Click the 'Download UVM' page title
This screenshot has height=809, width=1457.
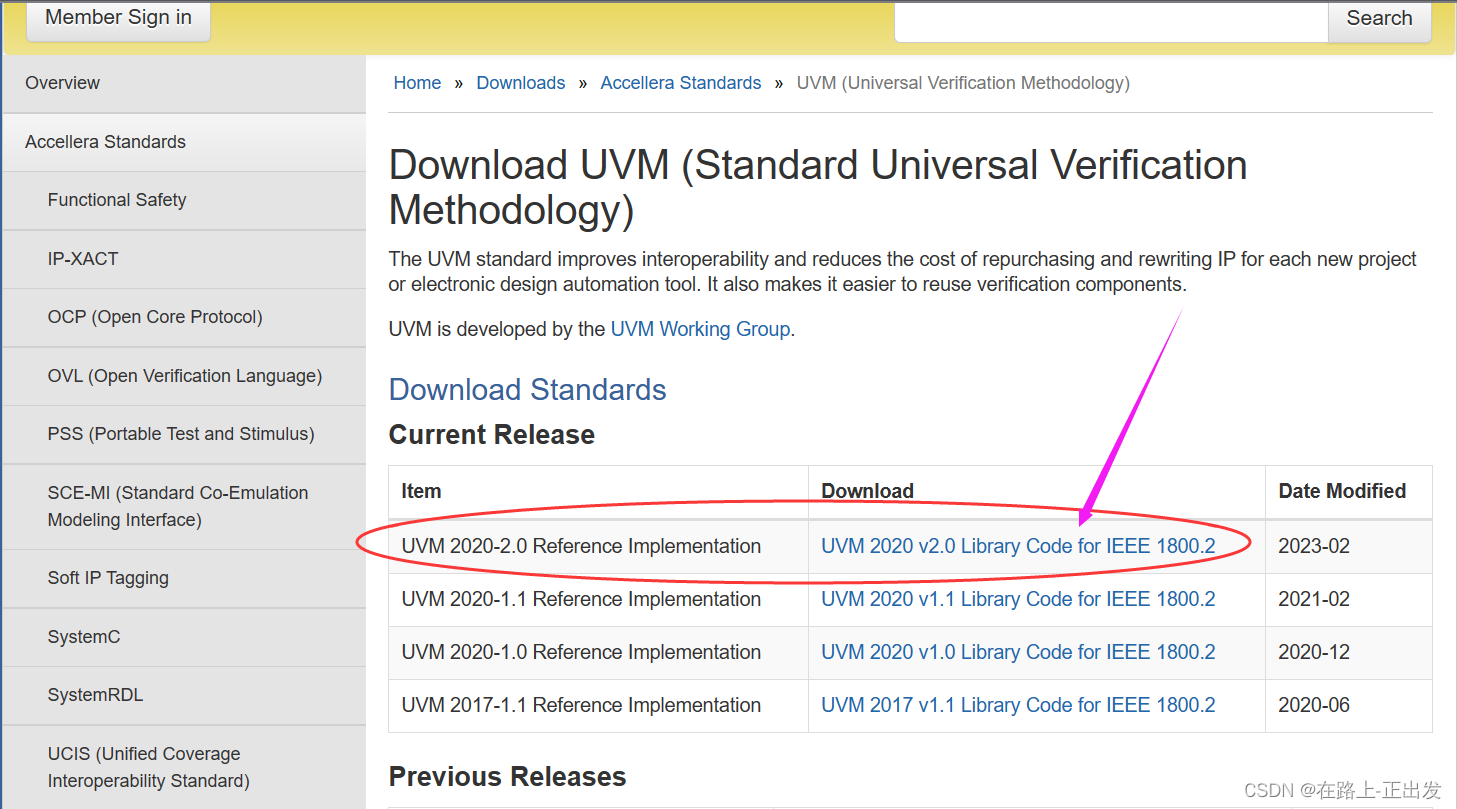pos(818,187)
